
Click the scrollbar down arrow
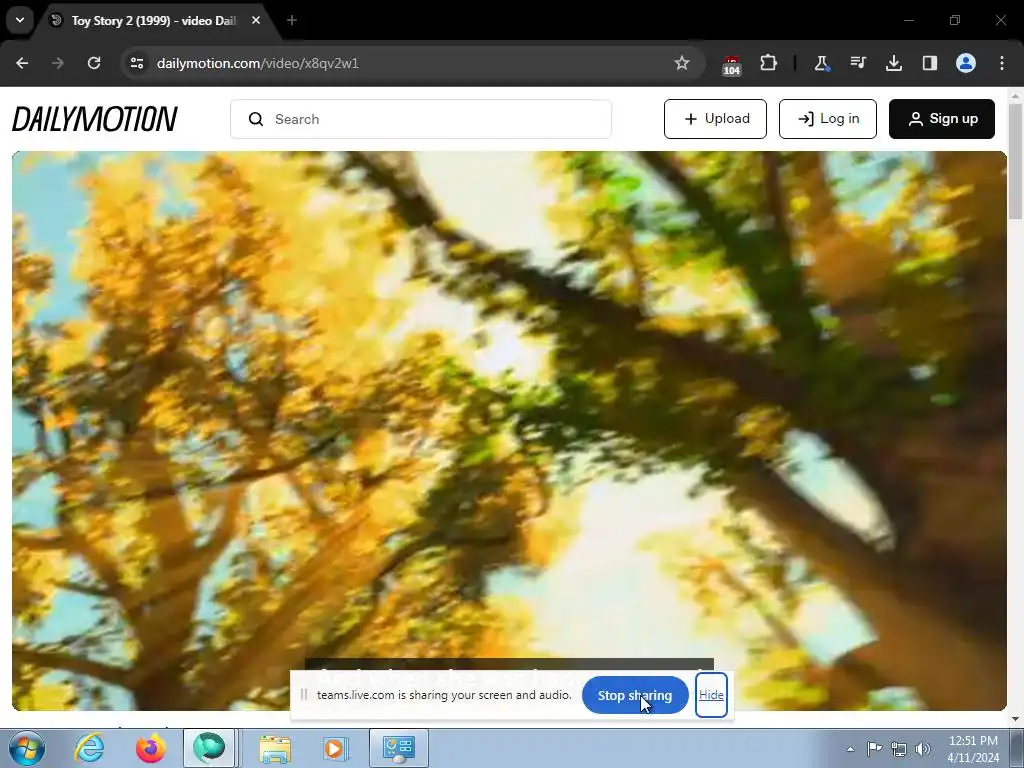[x=1015, y=719]
